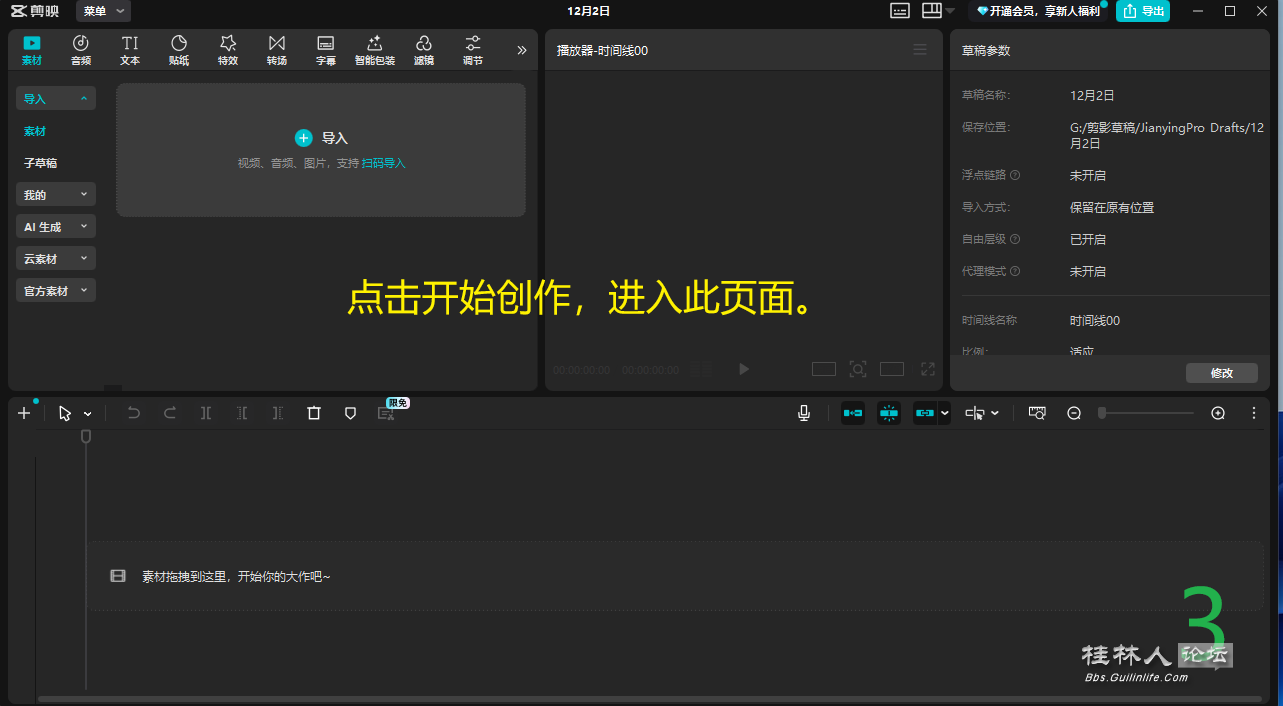Toggle auto snapping in timeline toolbar
Viewport: 1283px width, 706px height.
tap(889, 413)
